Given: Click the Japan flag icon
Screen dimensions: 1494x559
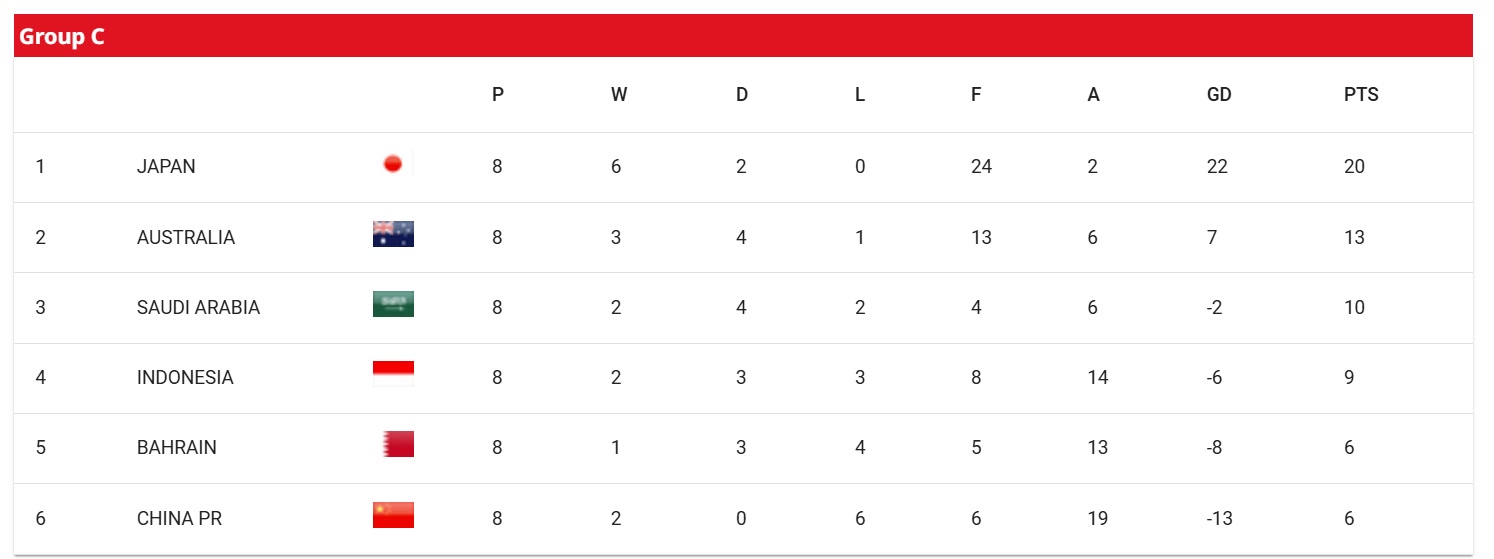Looking at the screenshot, I should click(x=393, y=165).
